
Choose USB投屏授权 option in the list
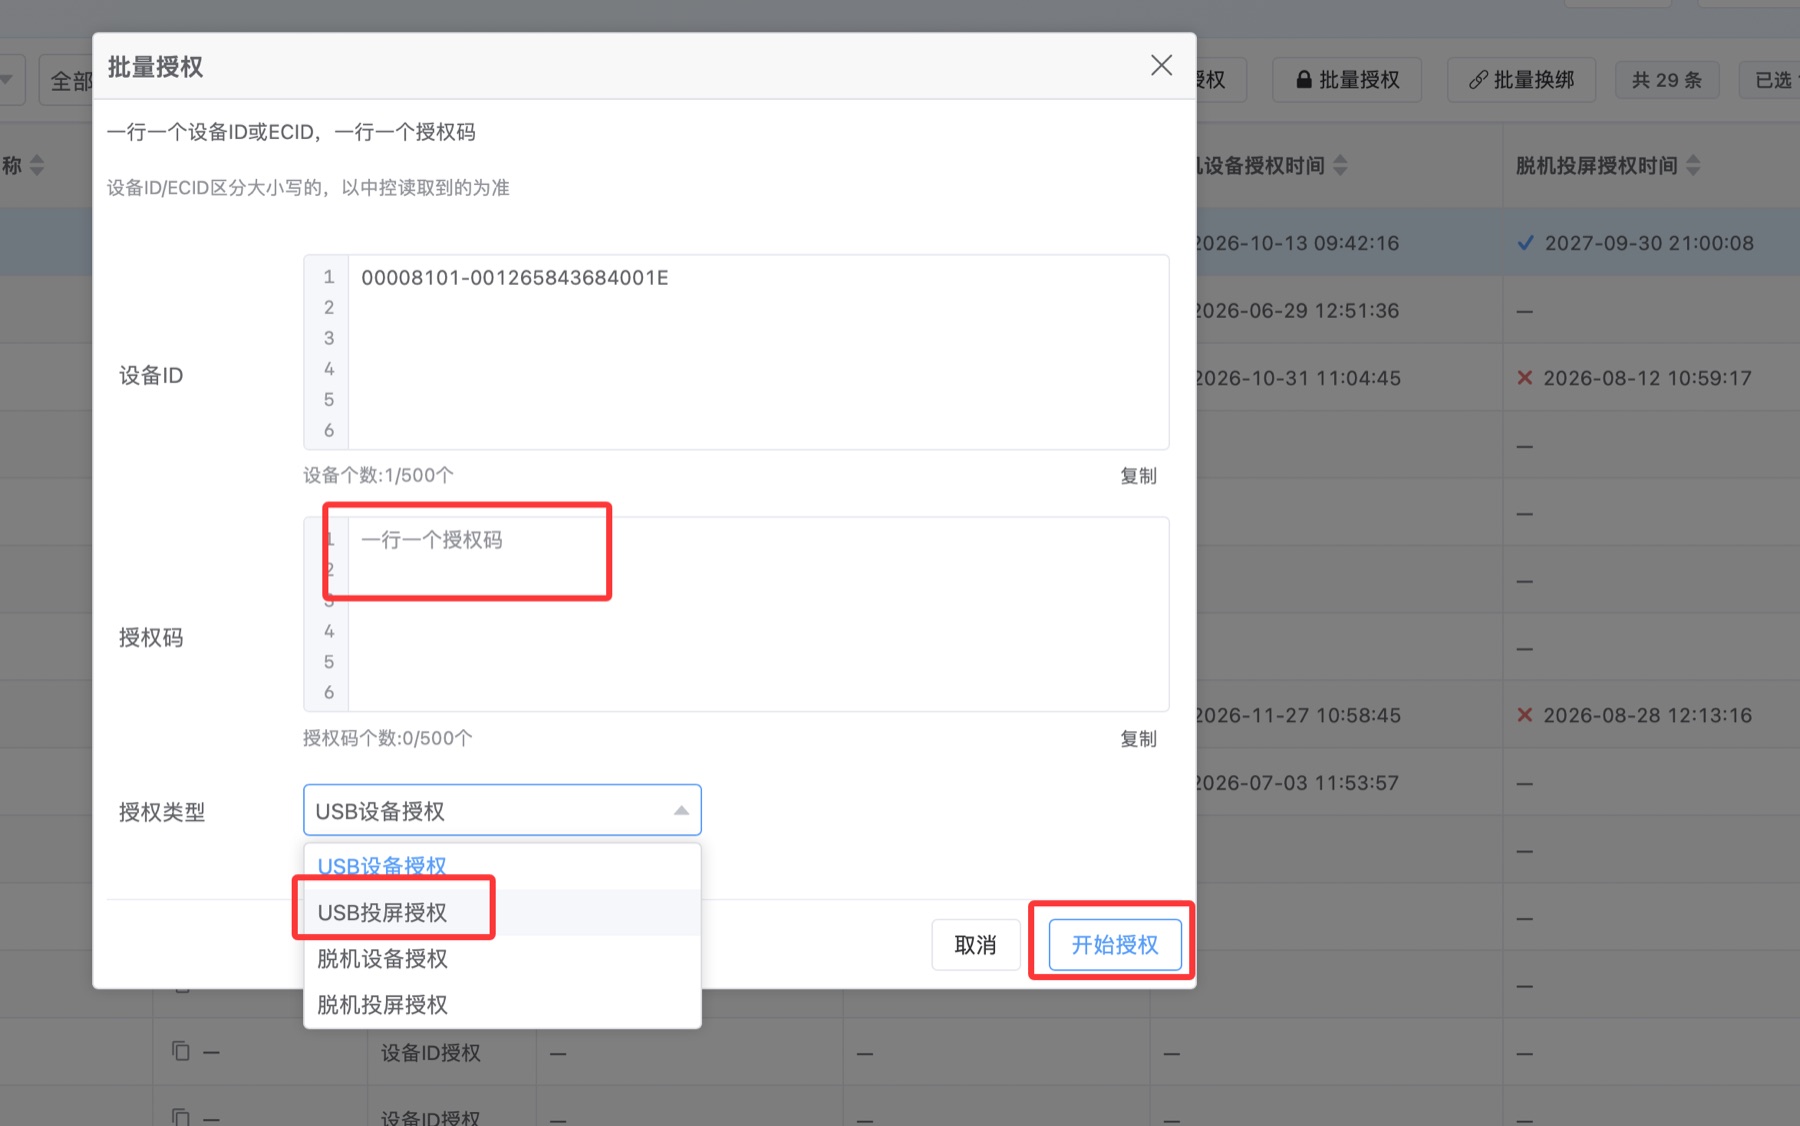pos(502,912)
